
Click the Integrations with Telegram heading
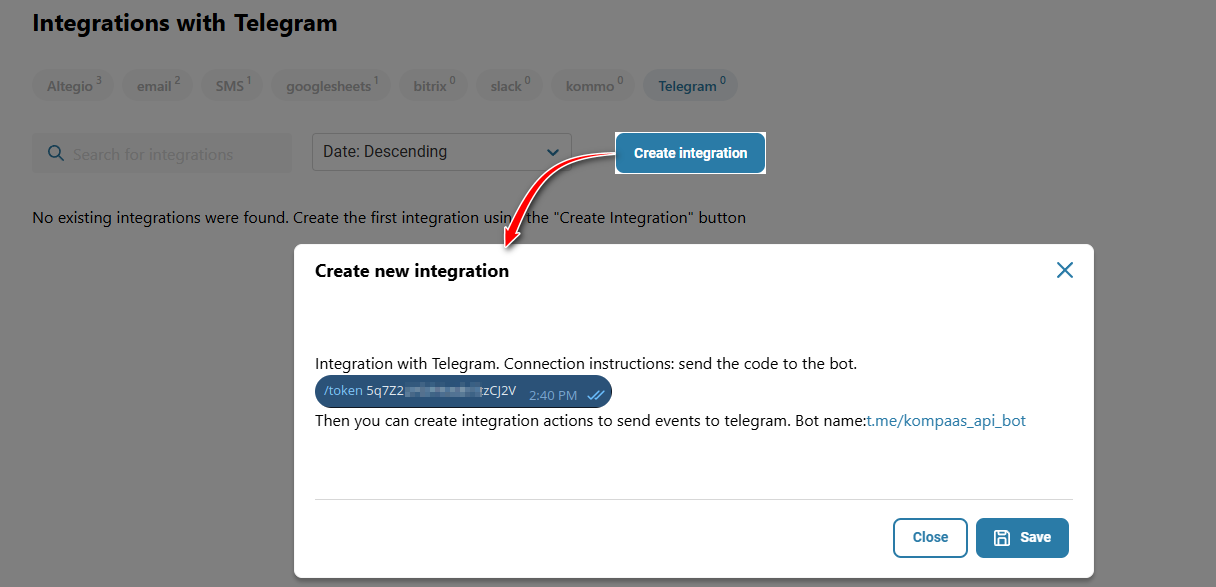point(185,23)
